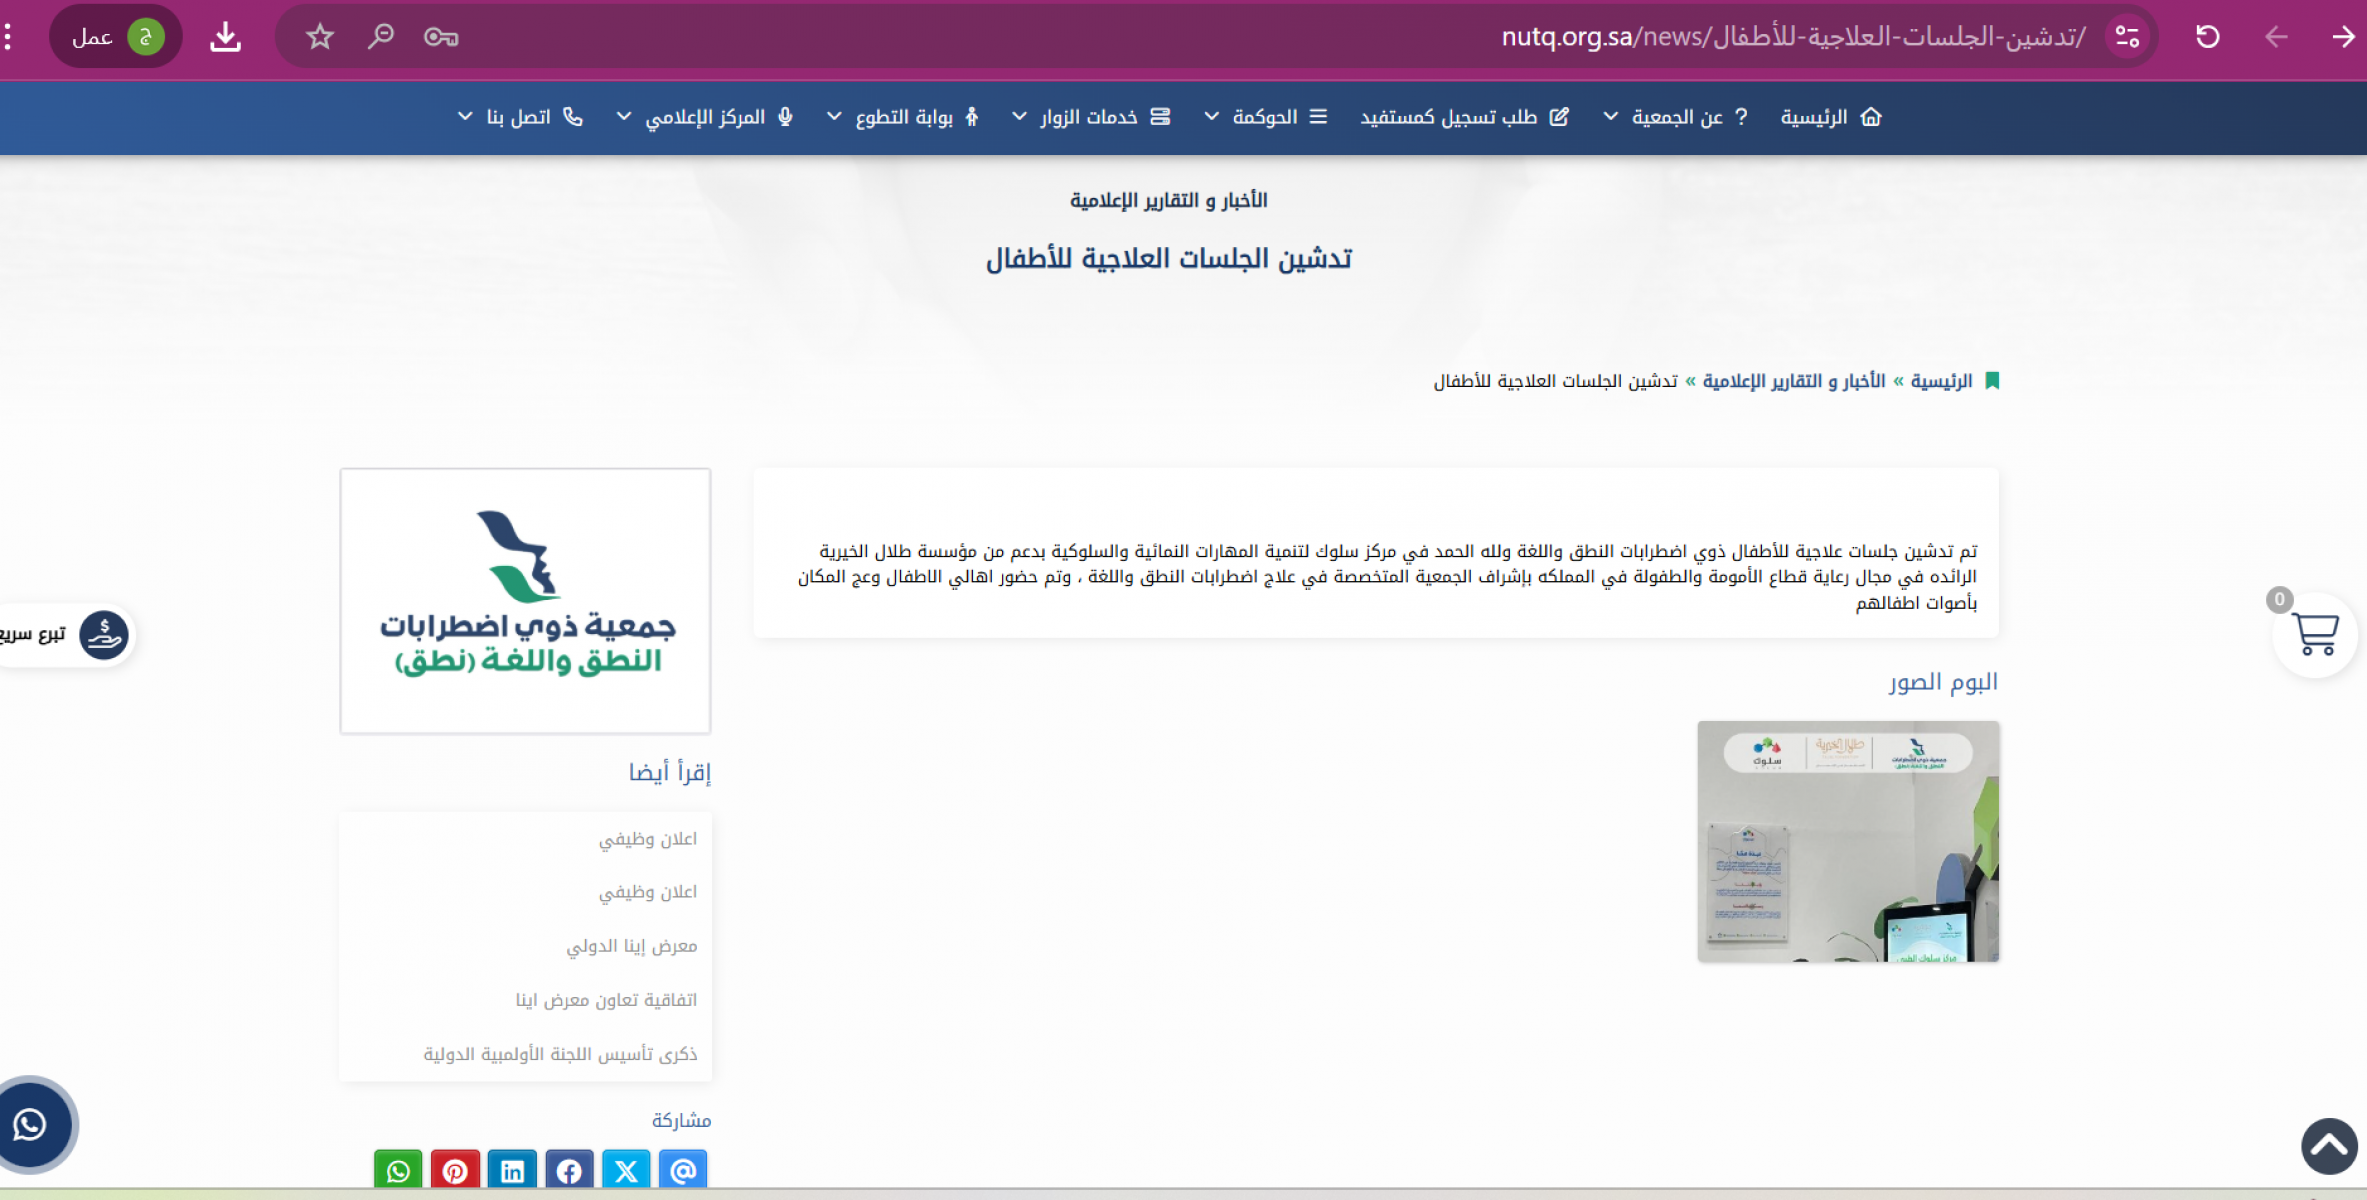Open the floating WhatsApp chat bubble

(x=31, y=1125)
